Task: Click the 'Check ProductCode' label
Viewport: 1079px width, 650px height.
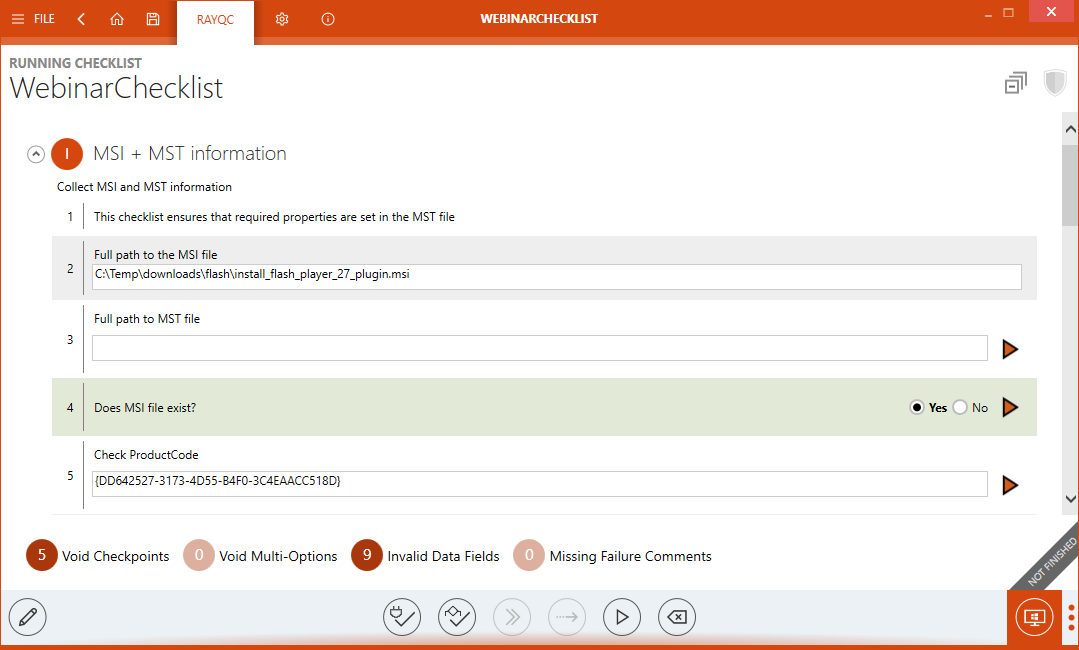Action: [x=146, y=455]
